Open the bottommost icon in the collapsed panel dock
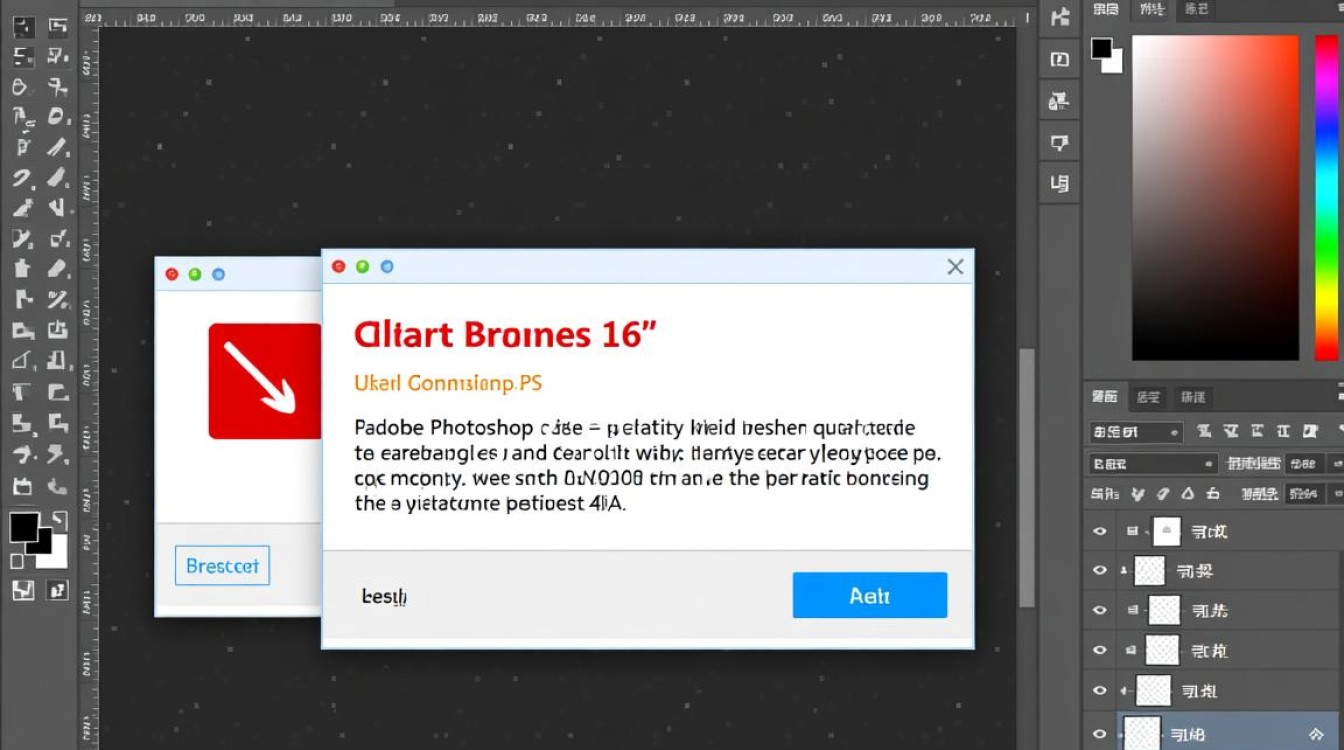 coord(1059,183)
